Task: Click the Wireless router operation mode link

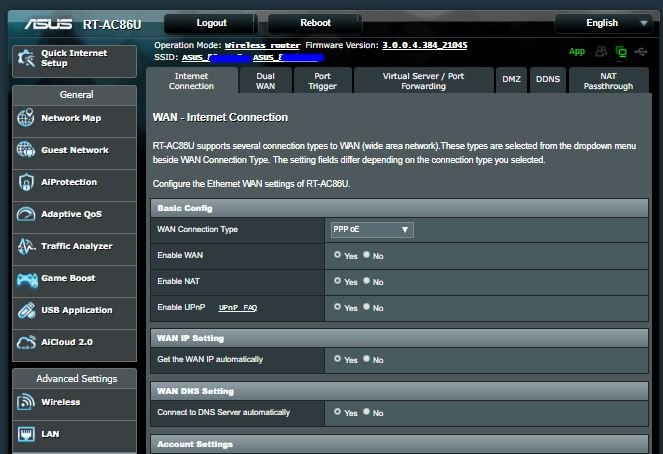Action: coord(262,46)
